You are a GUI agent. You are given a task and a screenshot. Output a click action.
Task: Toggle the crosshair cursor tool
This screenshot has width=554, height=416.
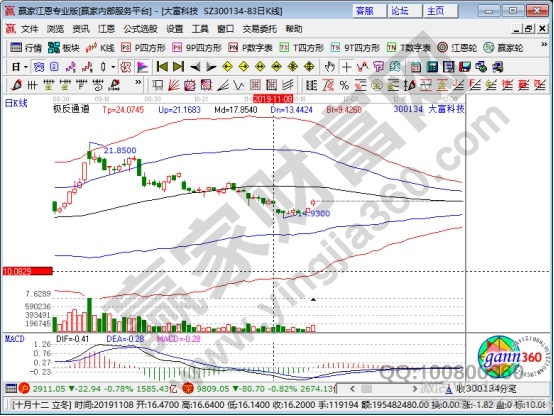[x=347, y=66]
